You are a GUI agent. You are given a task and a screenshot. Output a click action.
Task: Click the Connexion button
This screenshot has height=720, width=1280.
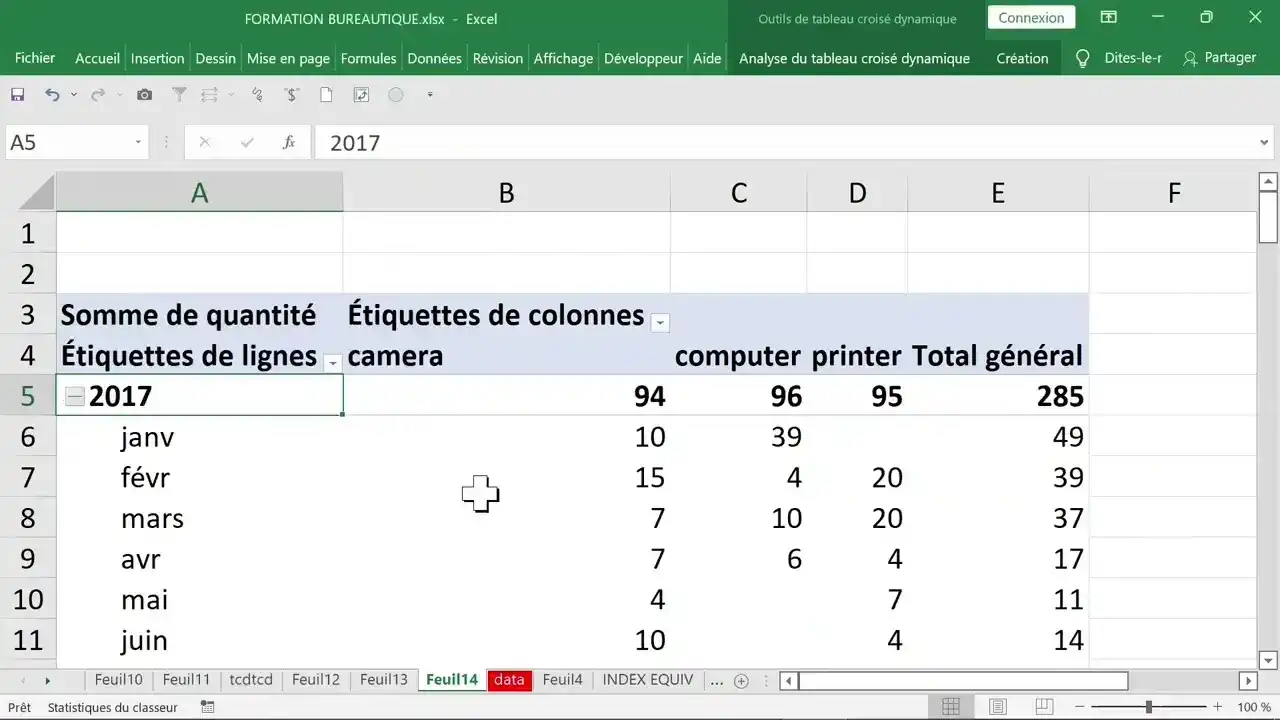(x=1031, y=17)
